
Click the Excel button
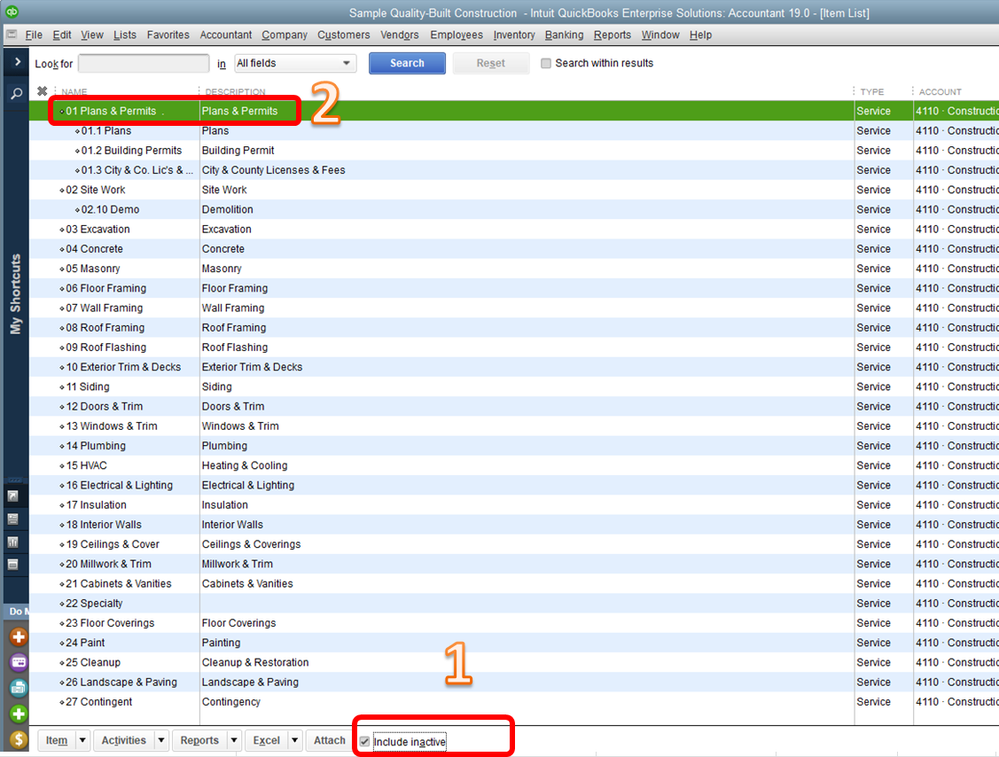point(266,740)
